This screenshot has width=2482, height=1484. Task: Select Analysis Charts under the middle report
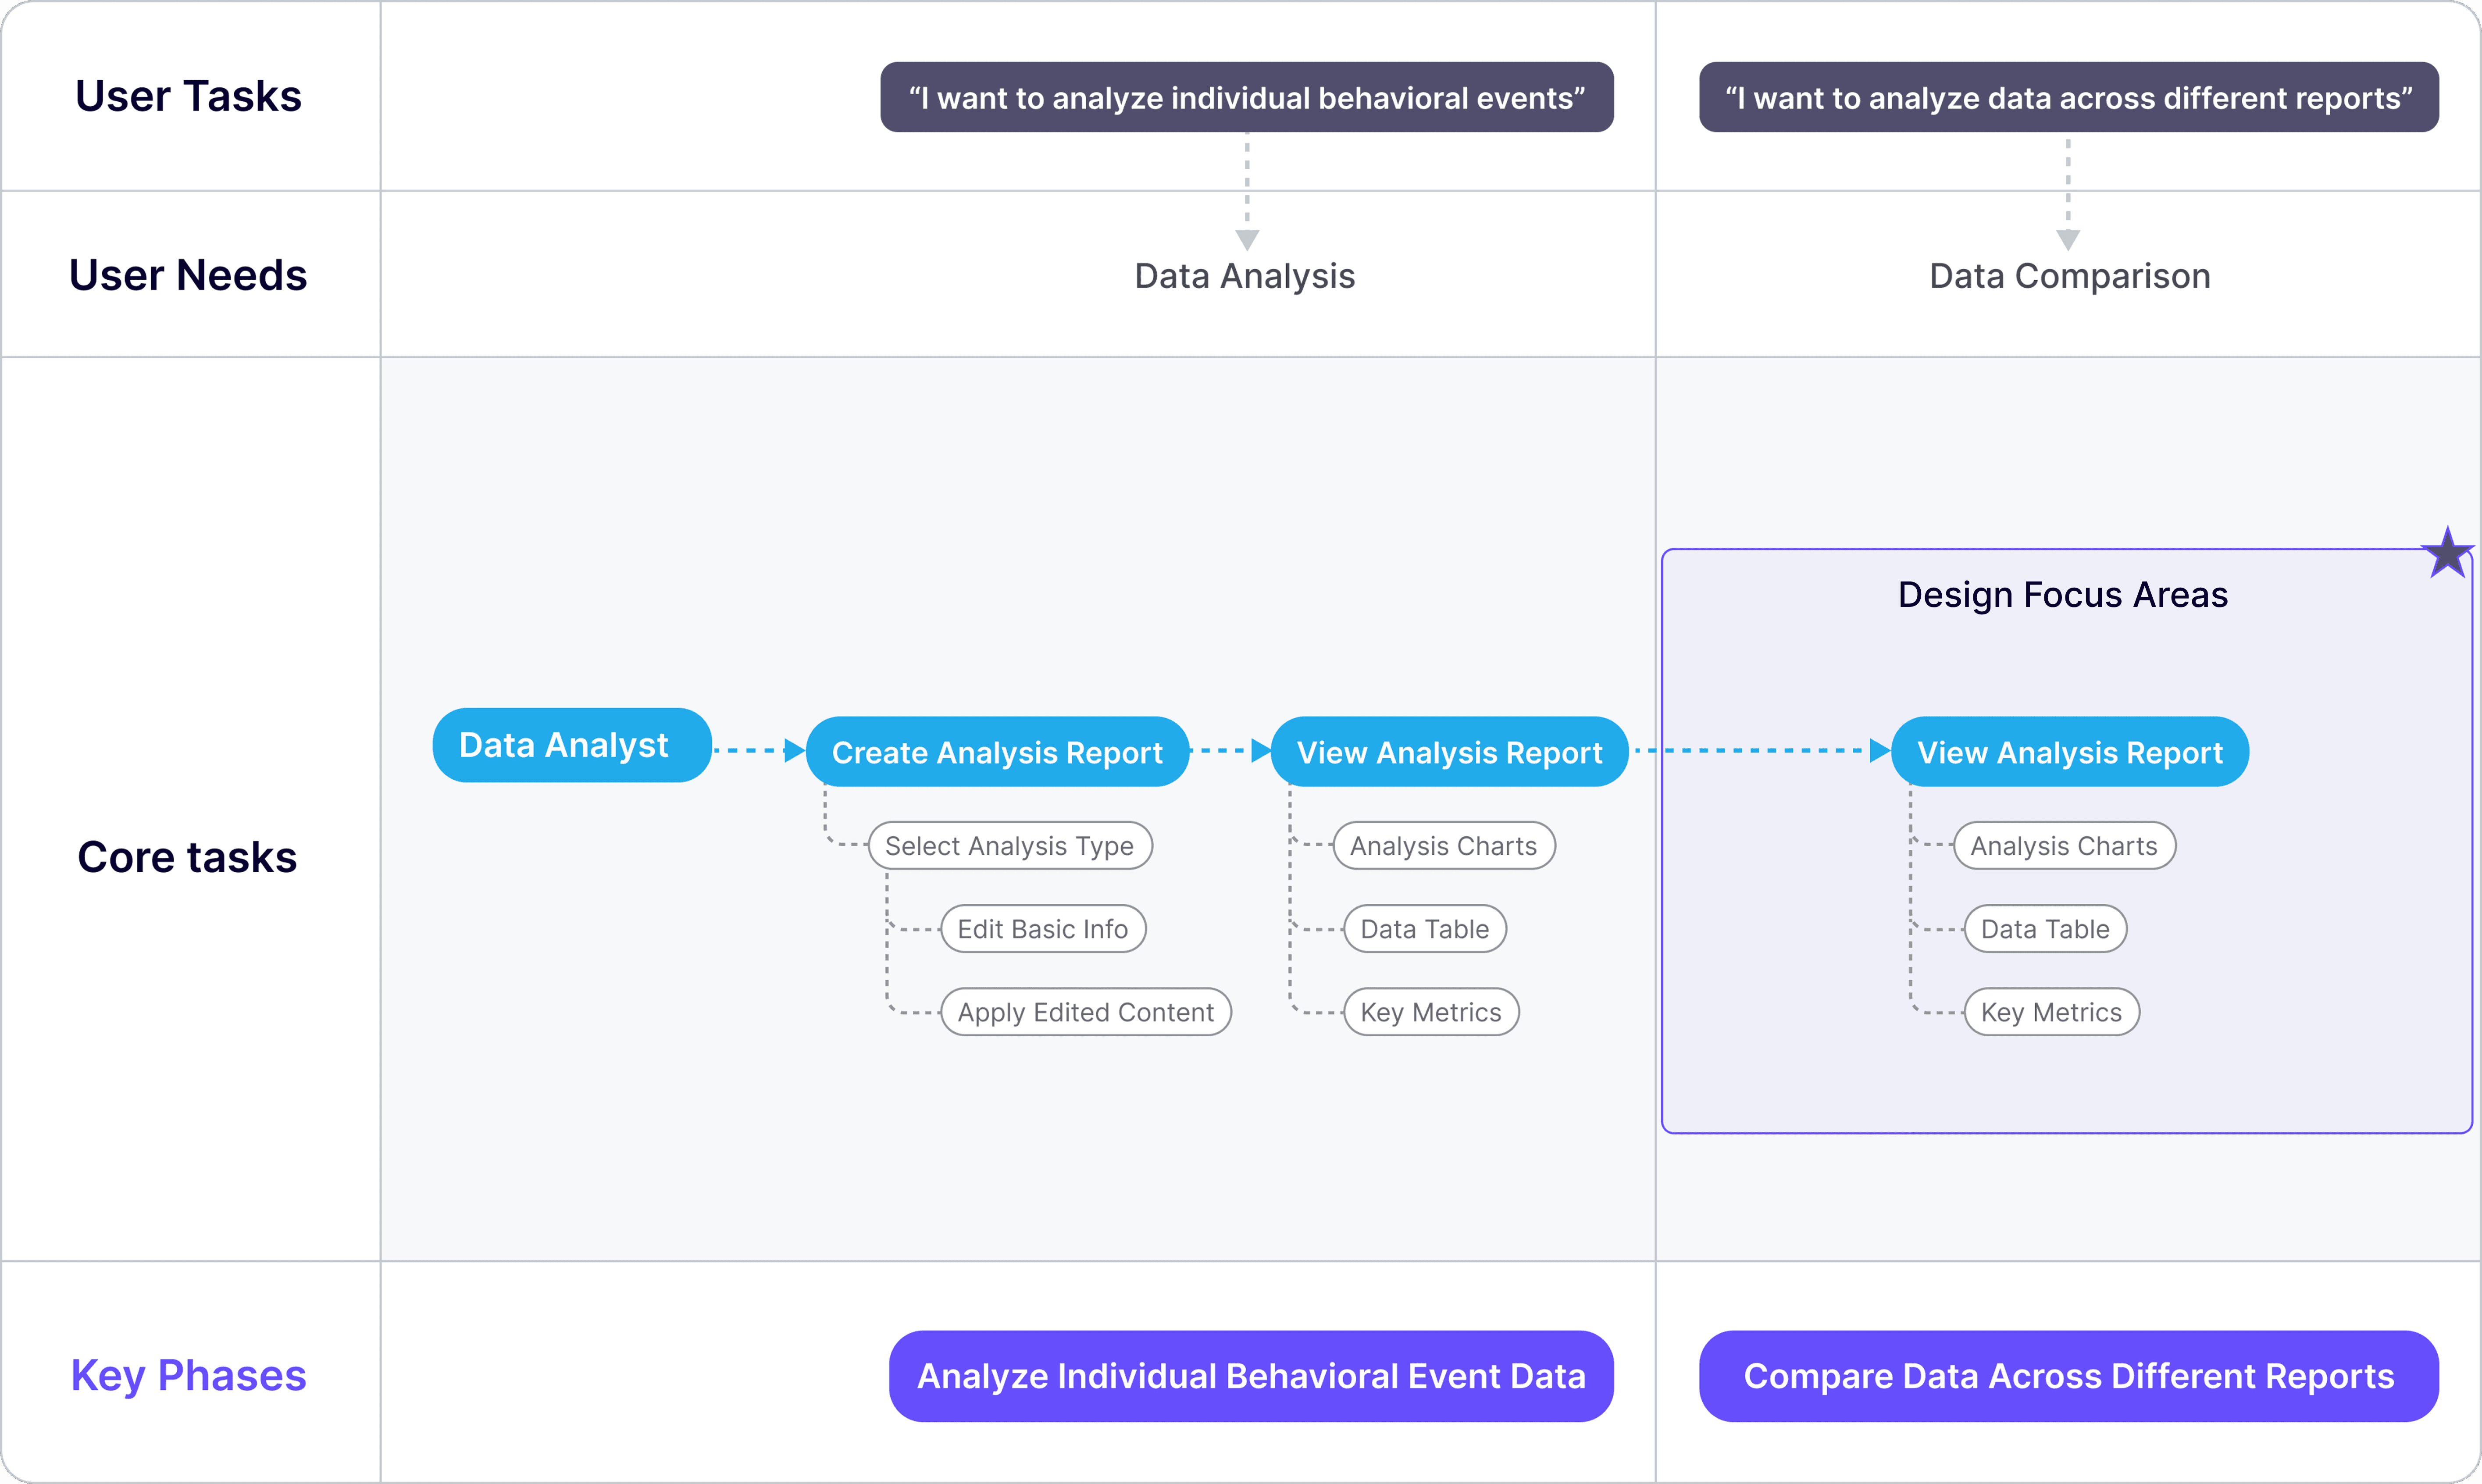click(x=1443, y=846)
